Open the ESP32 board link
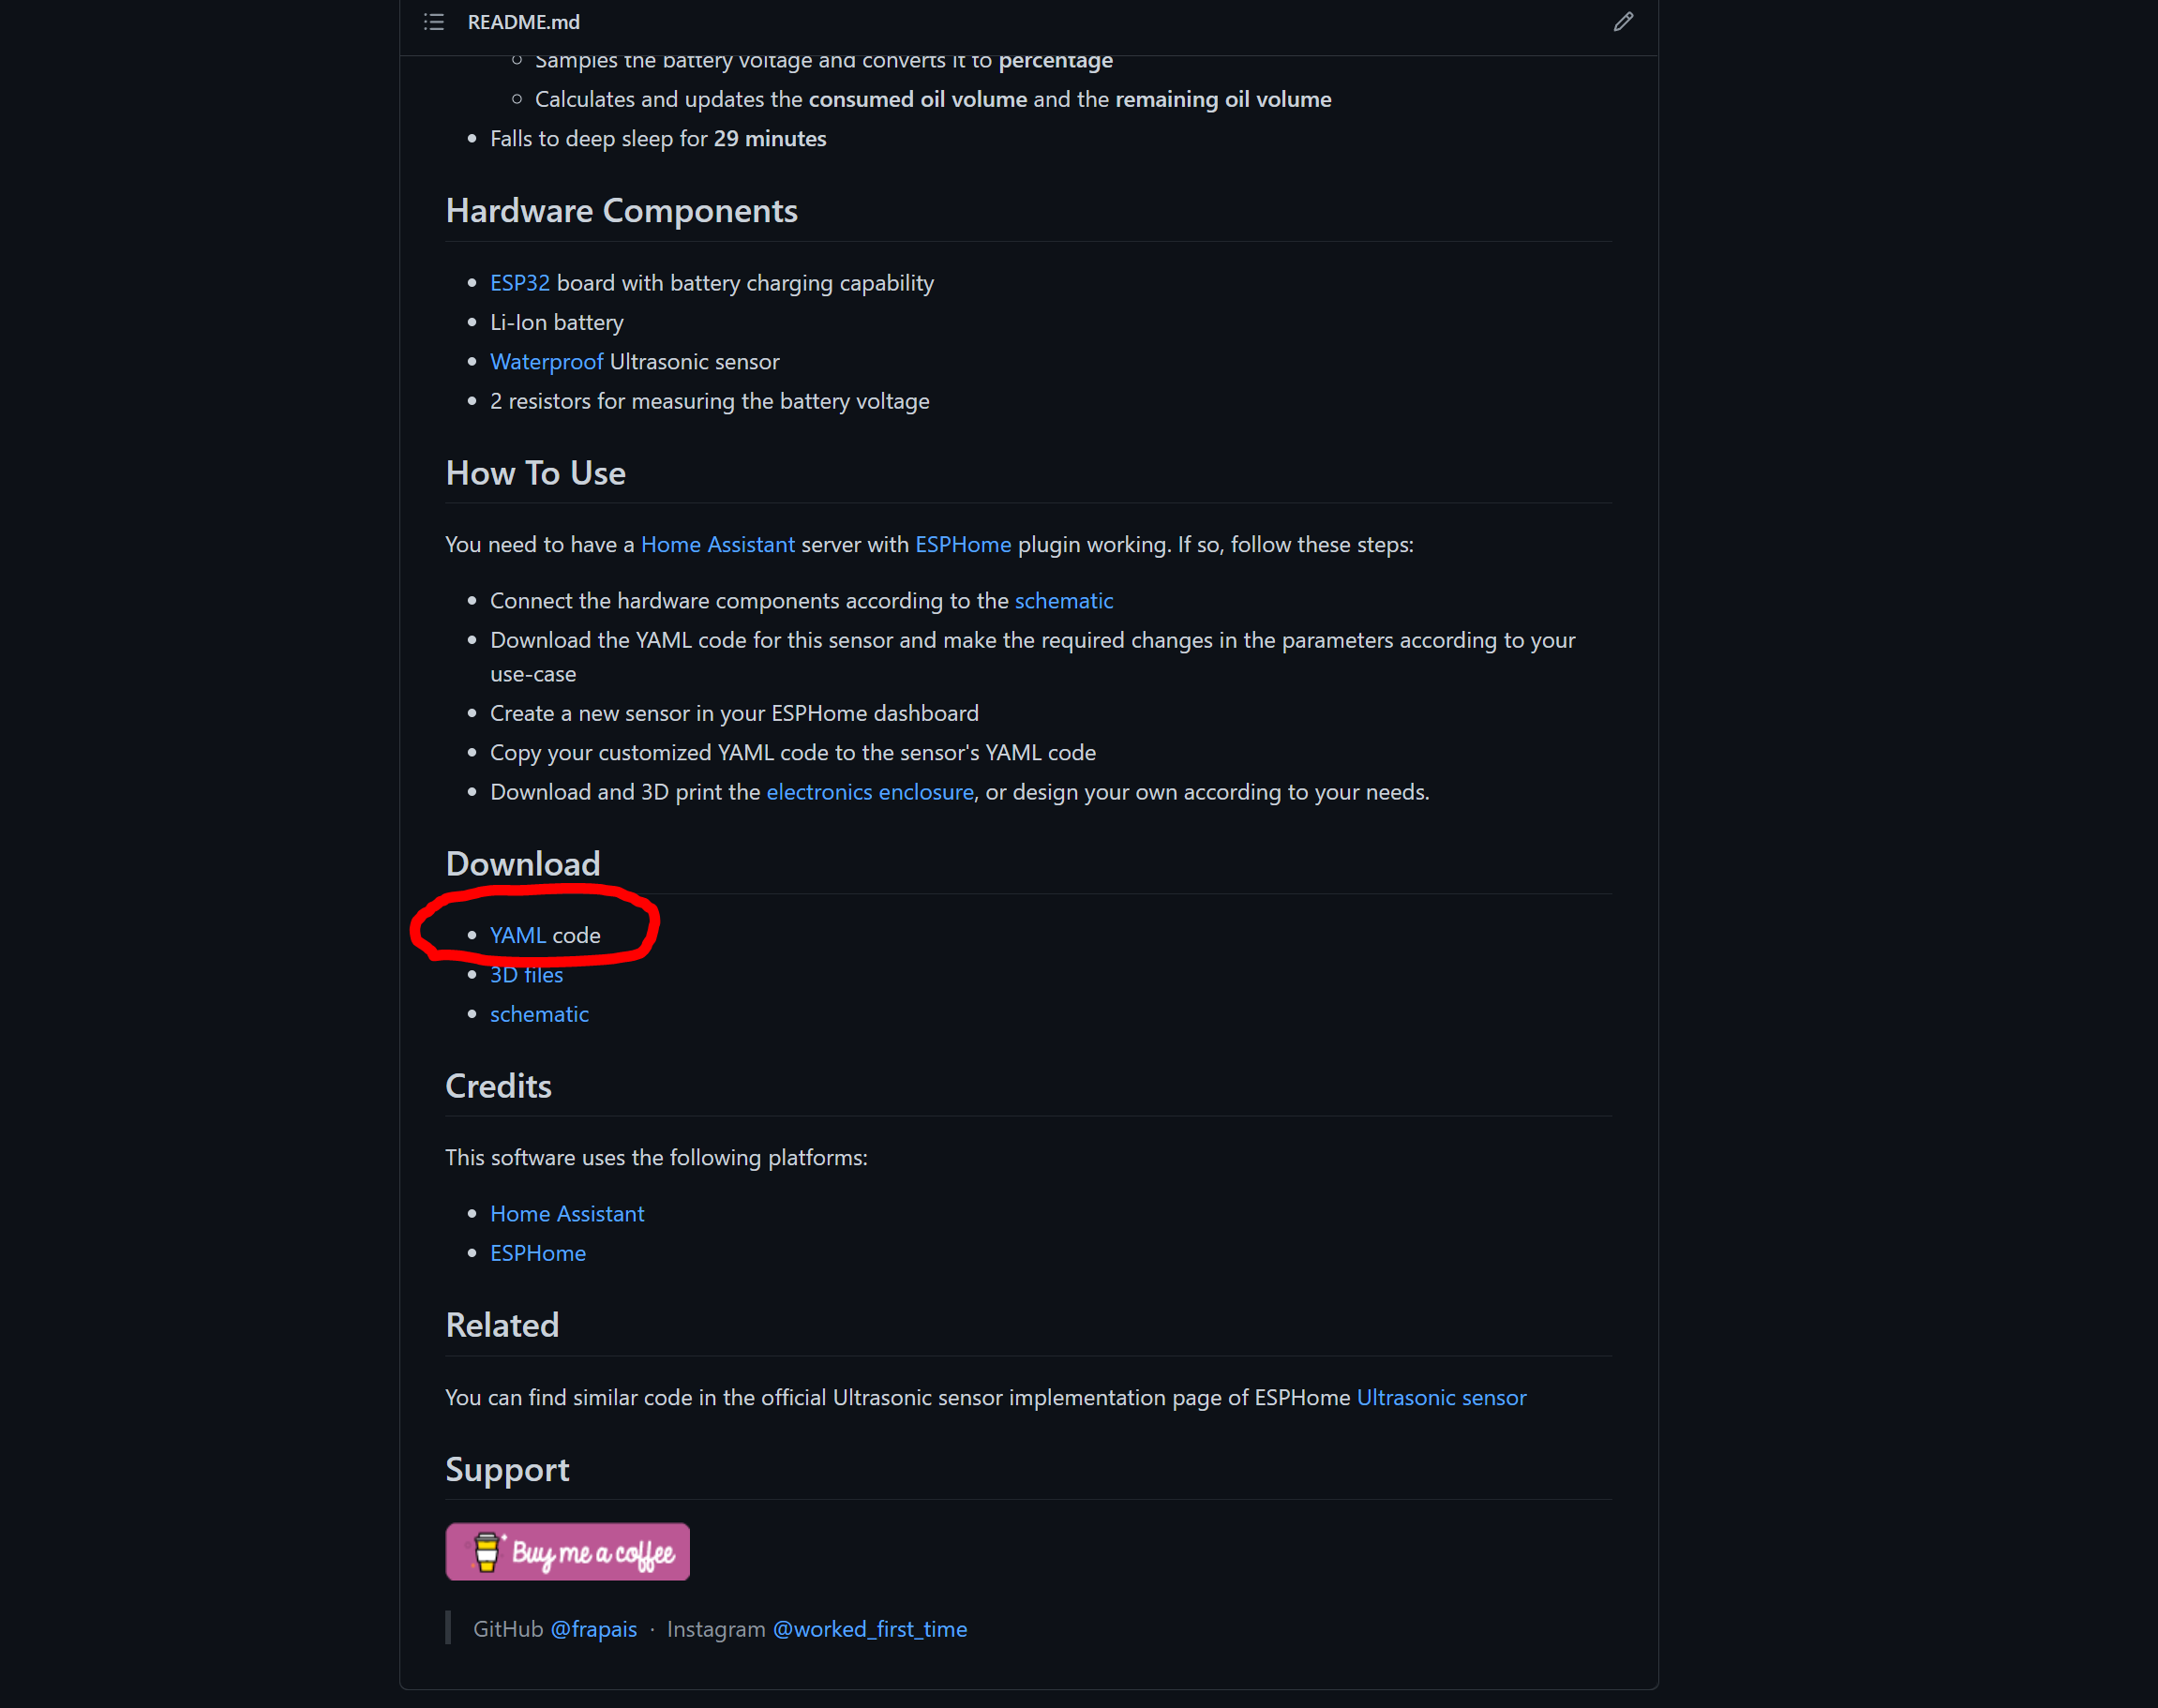Image resolution: width=2158 pixels, height=1708 pixels. (519, 282)
